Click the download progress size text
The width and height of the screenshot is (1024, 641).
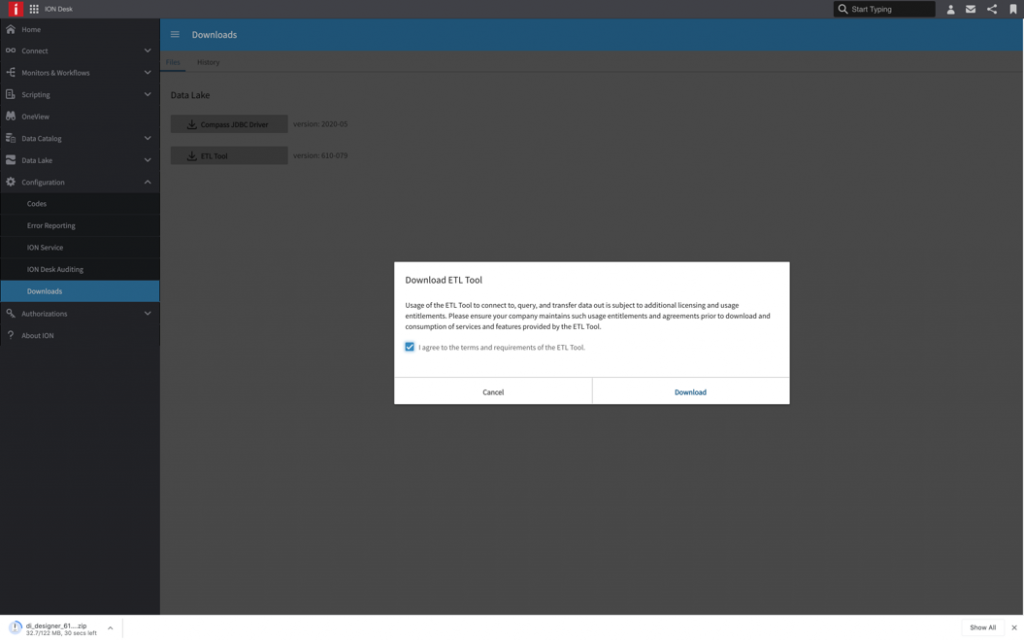(x=61, y=633)
